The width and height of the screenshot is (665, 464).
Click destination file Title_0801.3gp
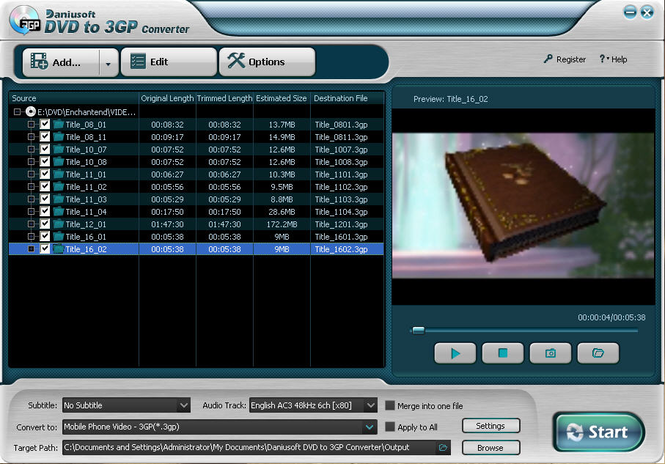[341, 125]
